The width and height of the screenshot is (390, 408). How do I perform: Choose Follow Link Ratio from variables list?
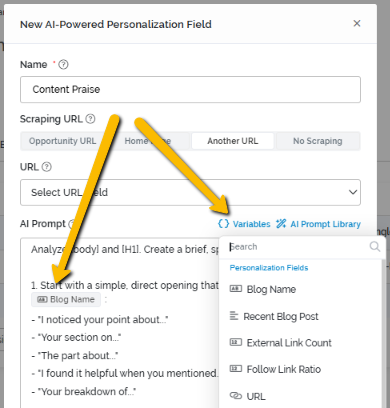pyautogui.click(x=283, y=369)
